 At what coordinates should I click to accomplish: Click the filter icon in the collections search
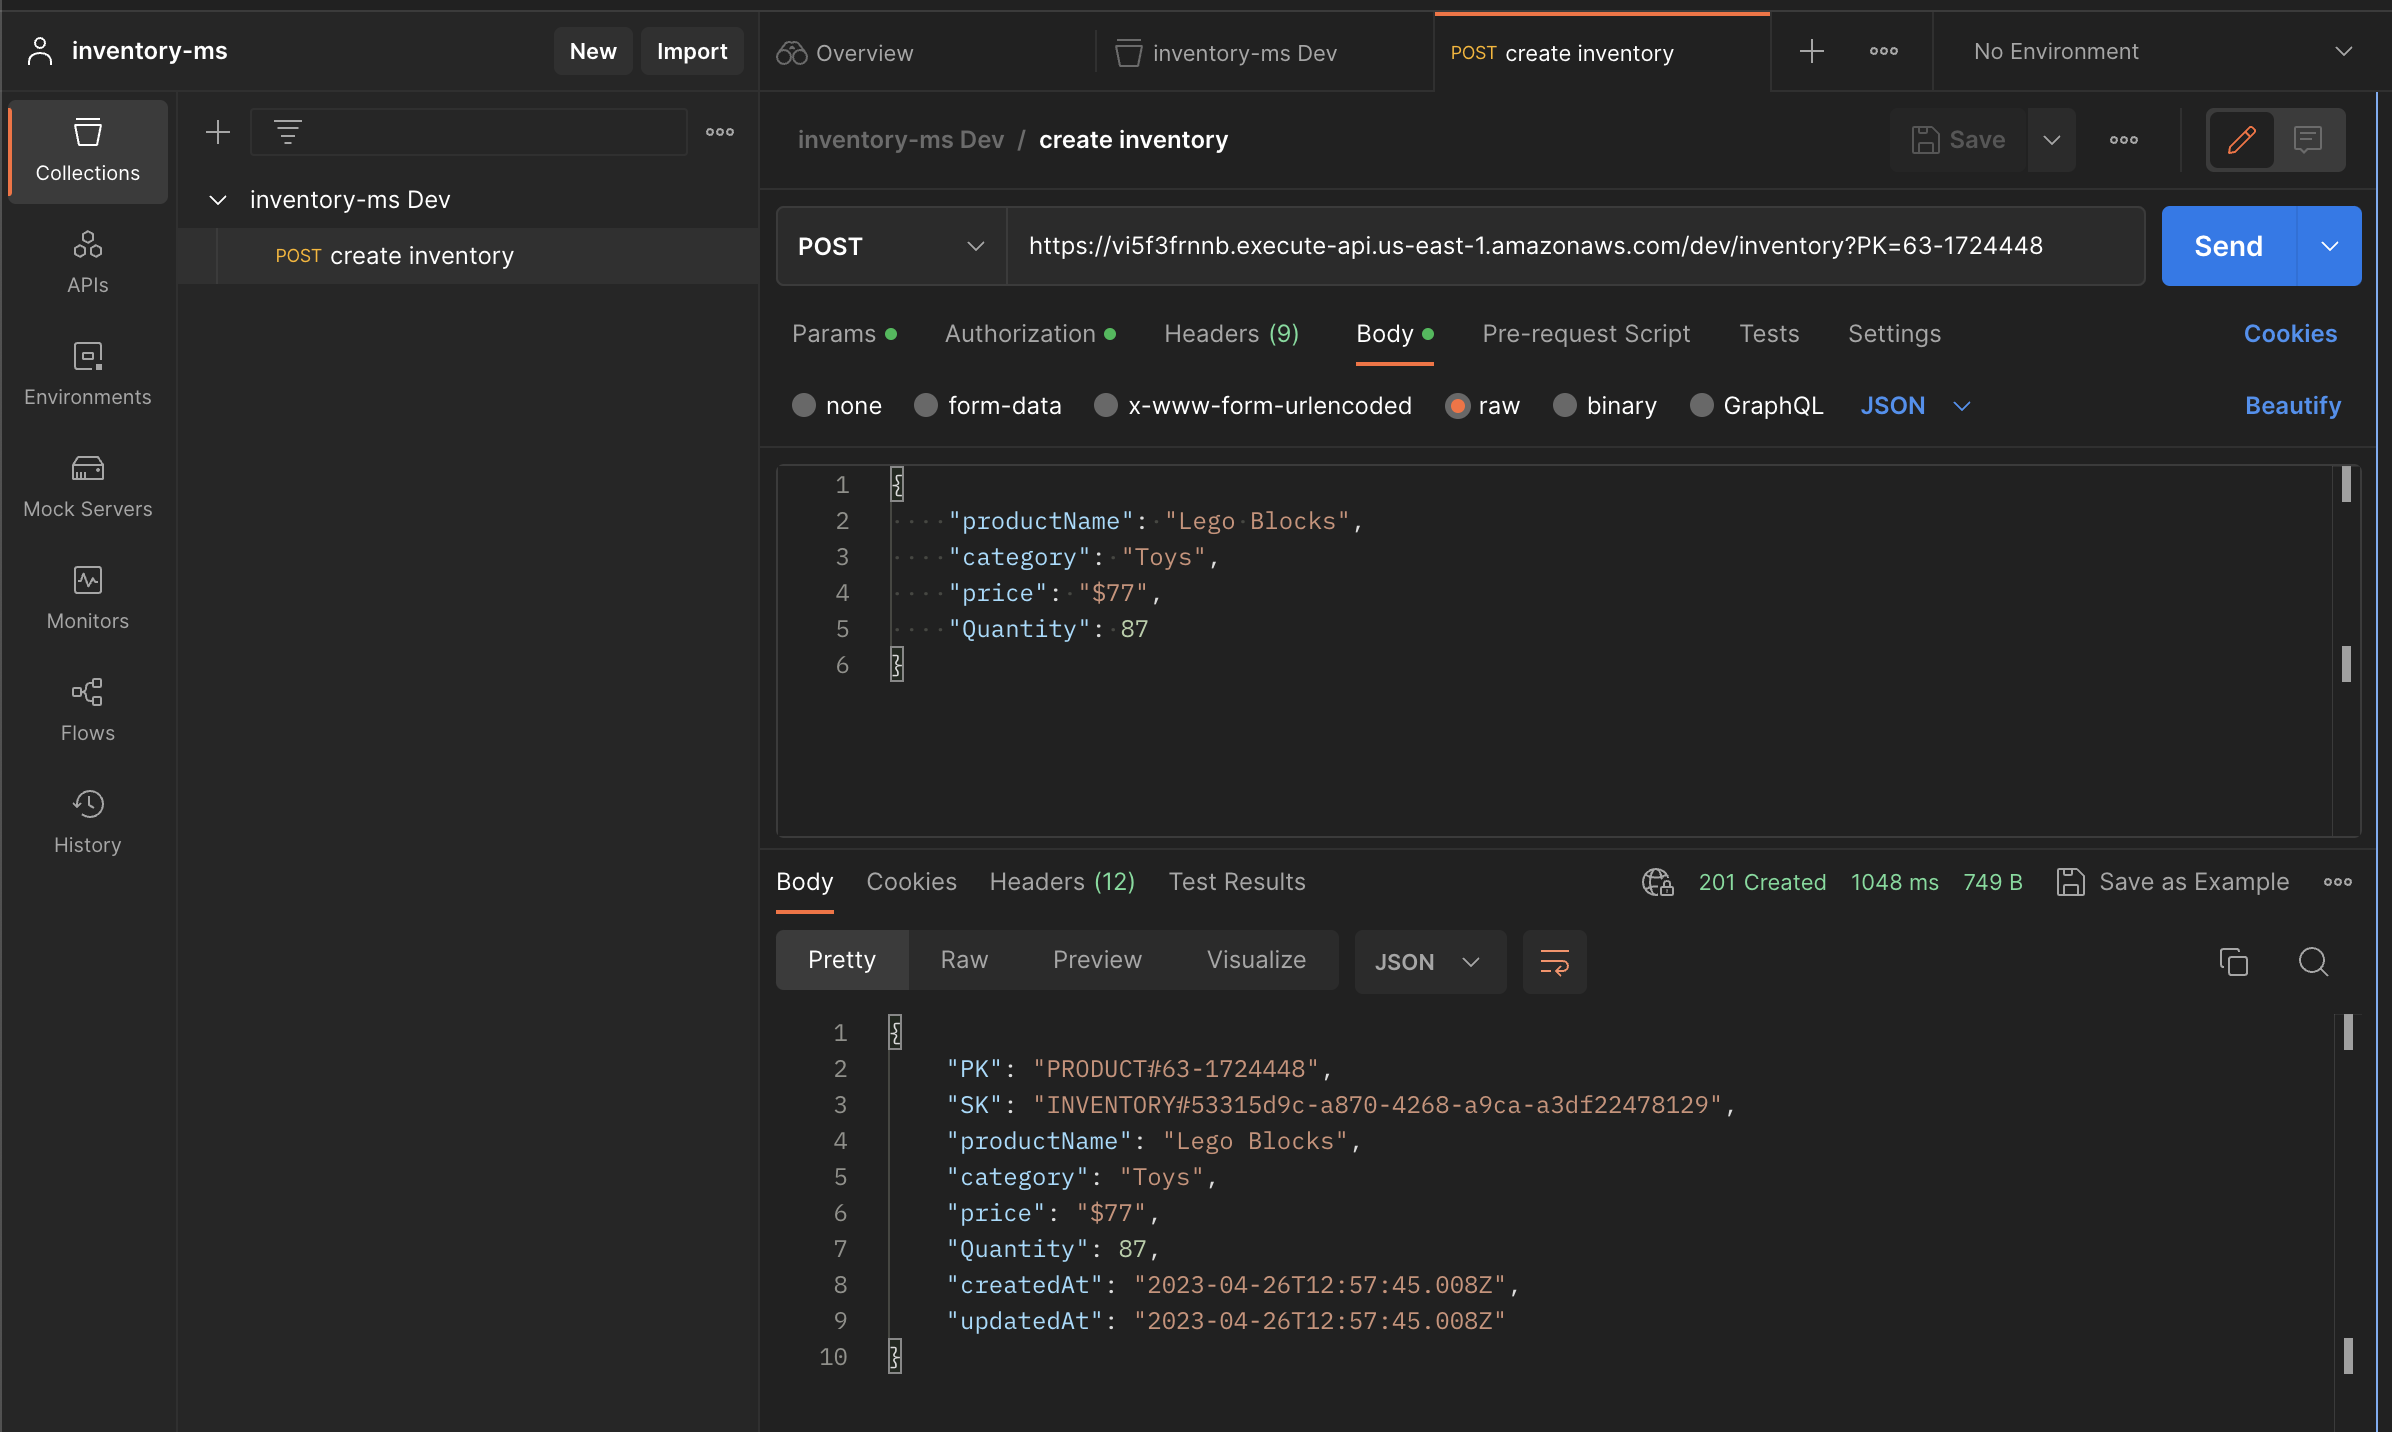[x=288, y=132]
